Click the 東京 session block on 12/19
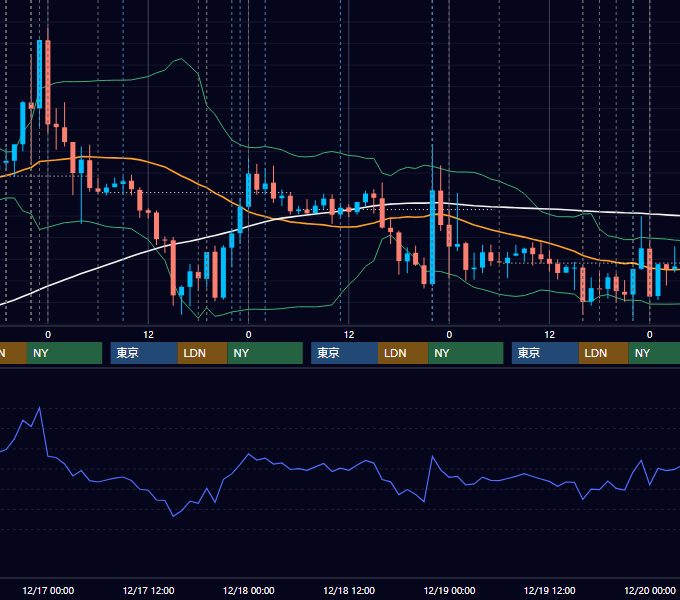This screenshot has width=680, height=600. pyautogui.click(x=545, y=353)
